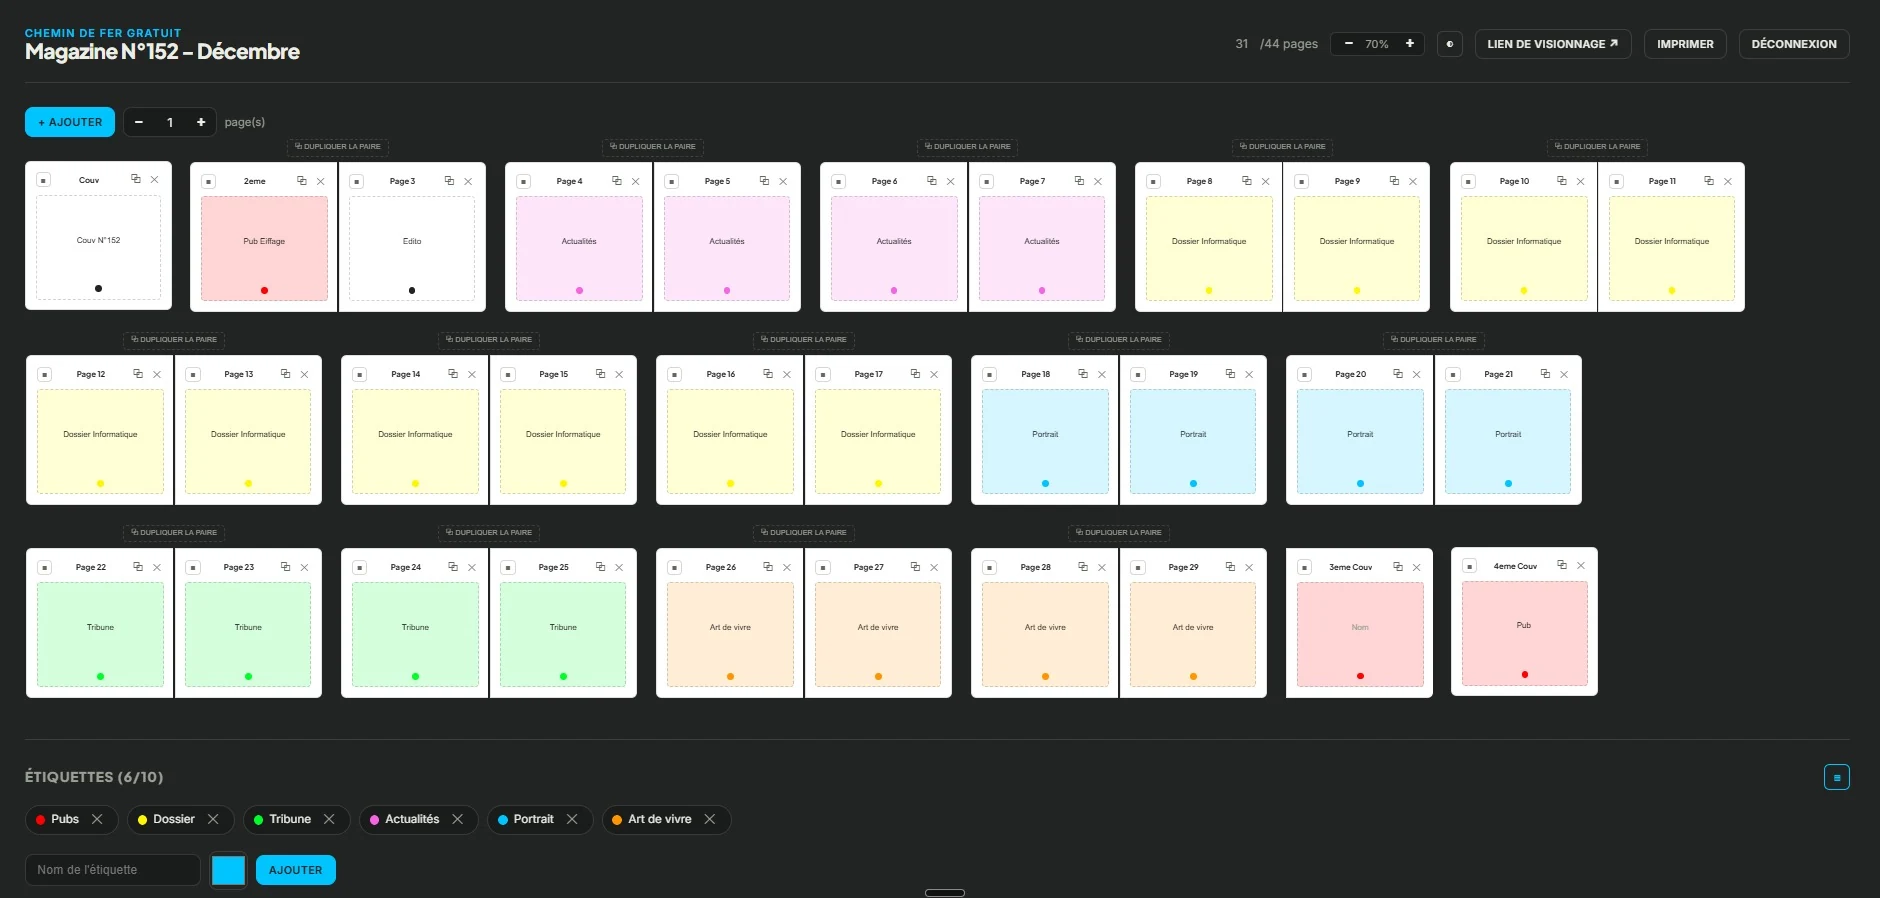Viewport: 1880px width, 898px height.
Task: Tick the checkbox on Page 19
Action: (1138, 375)
